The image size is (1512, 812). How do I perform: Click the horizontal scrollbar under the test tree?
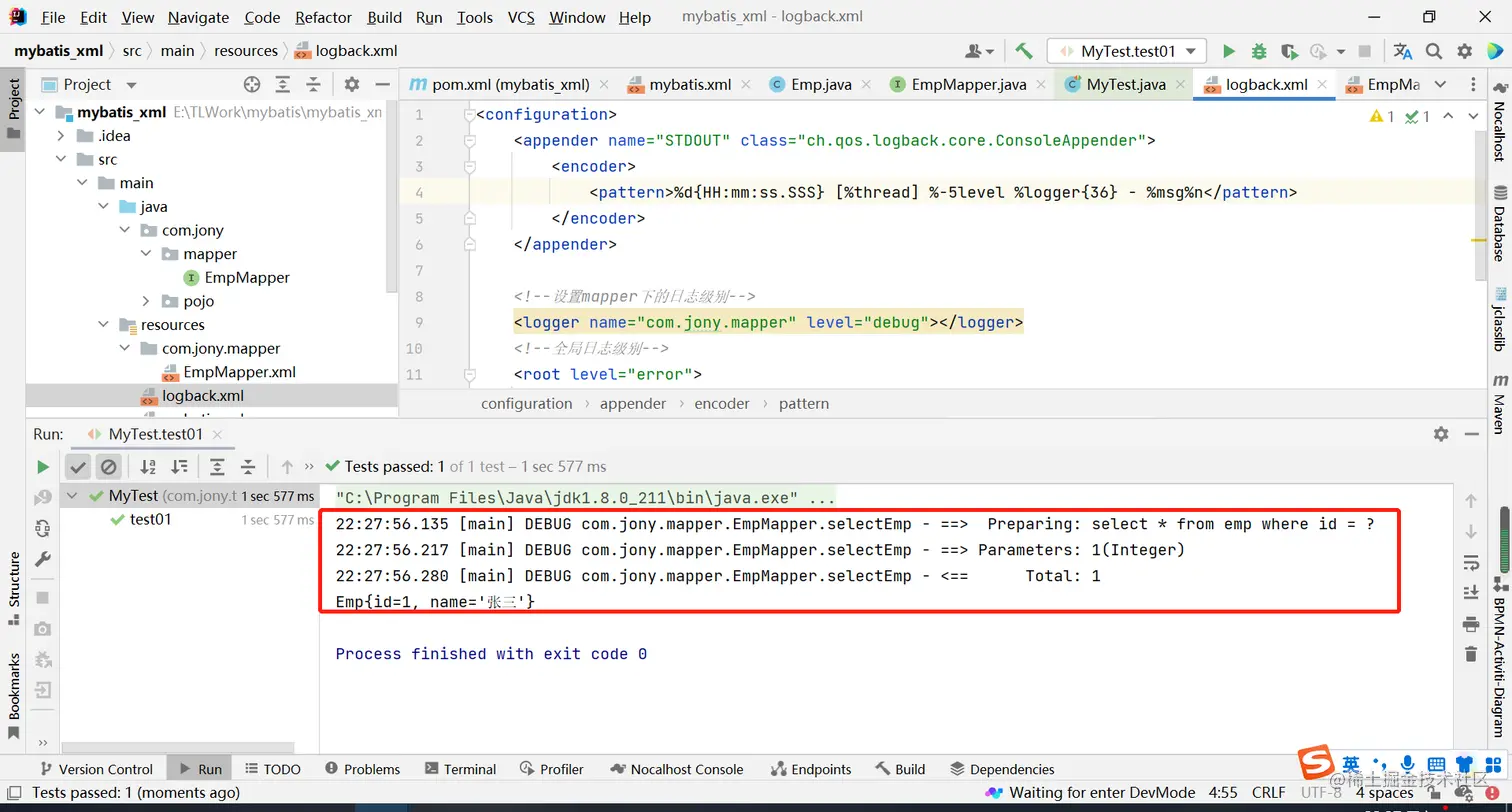[177, 747]
